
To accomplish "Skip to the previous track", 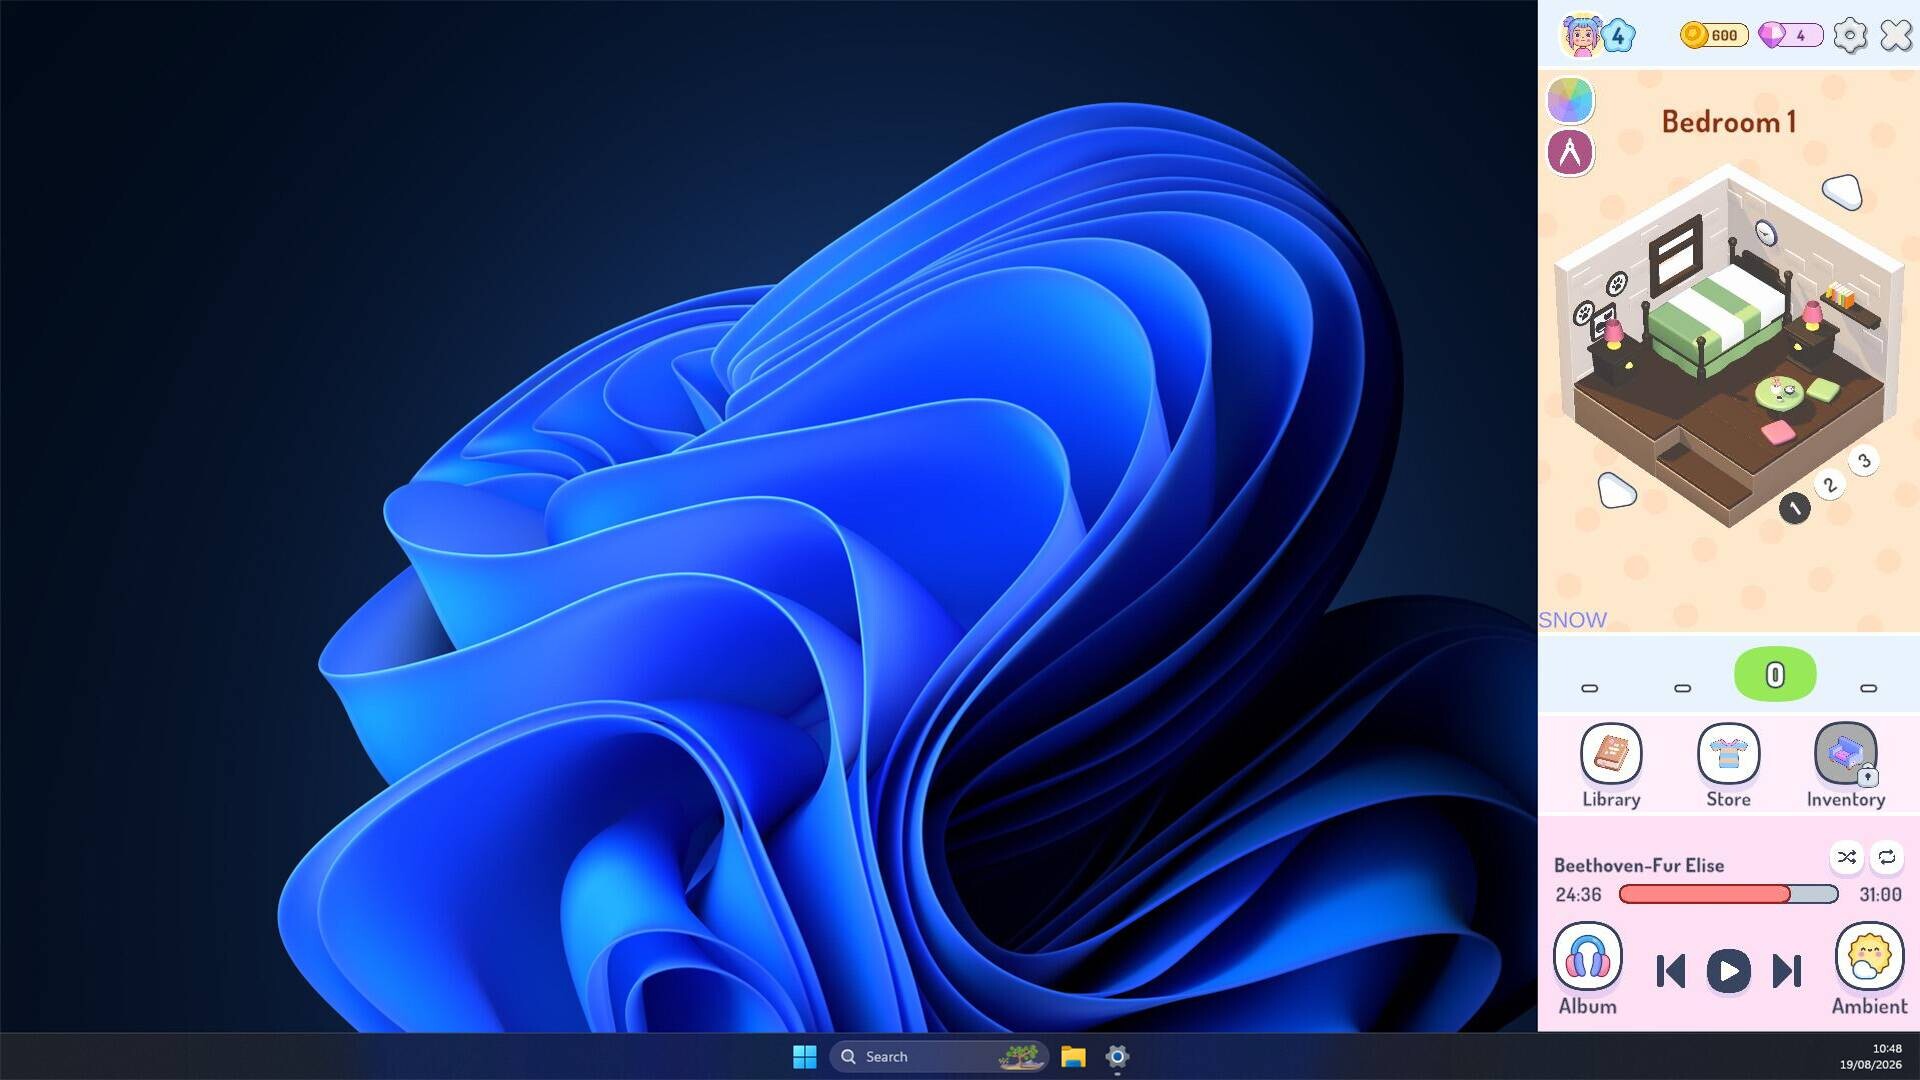I will click(1671, 971).
